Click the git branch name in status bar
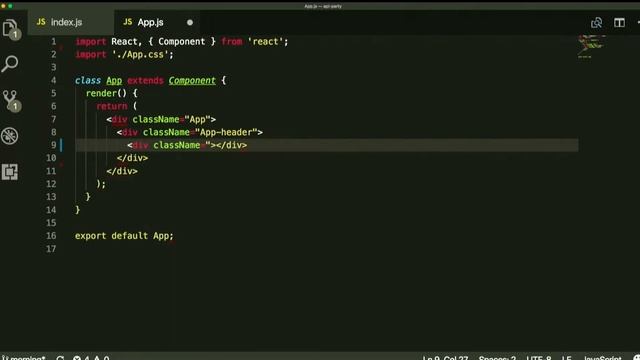Screen dimensions: 640x360 [x=24, y=358]
